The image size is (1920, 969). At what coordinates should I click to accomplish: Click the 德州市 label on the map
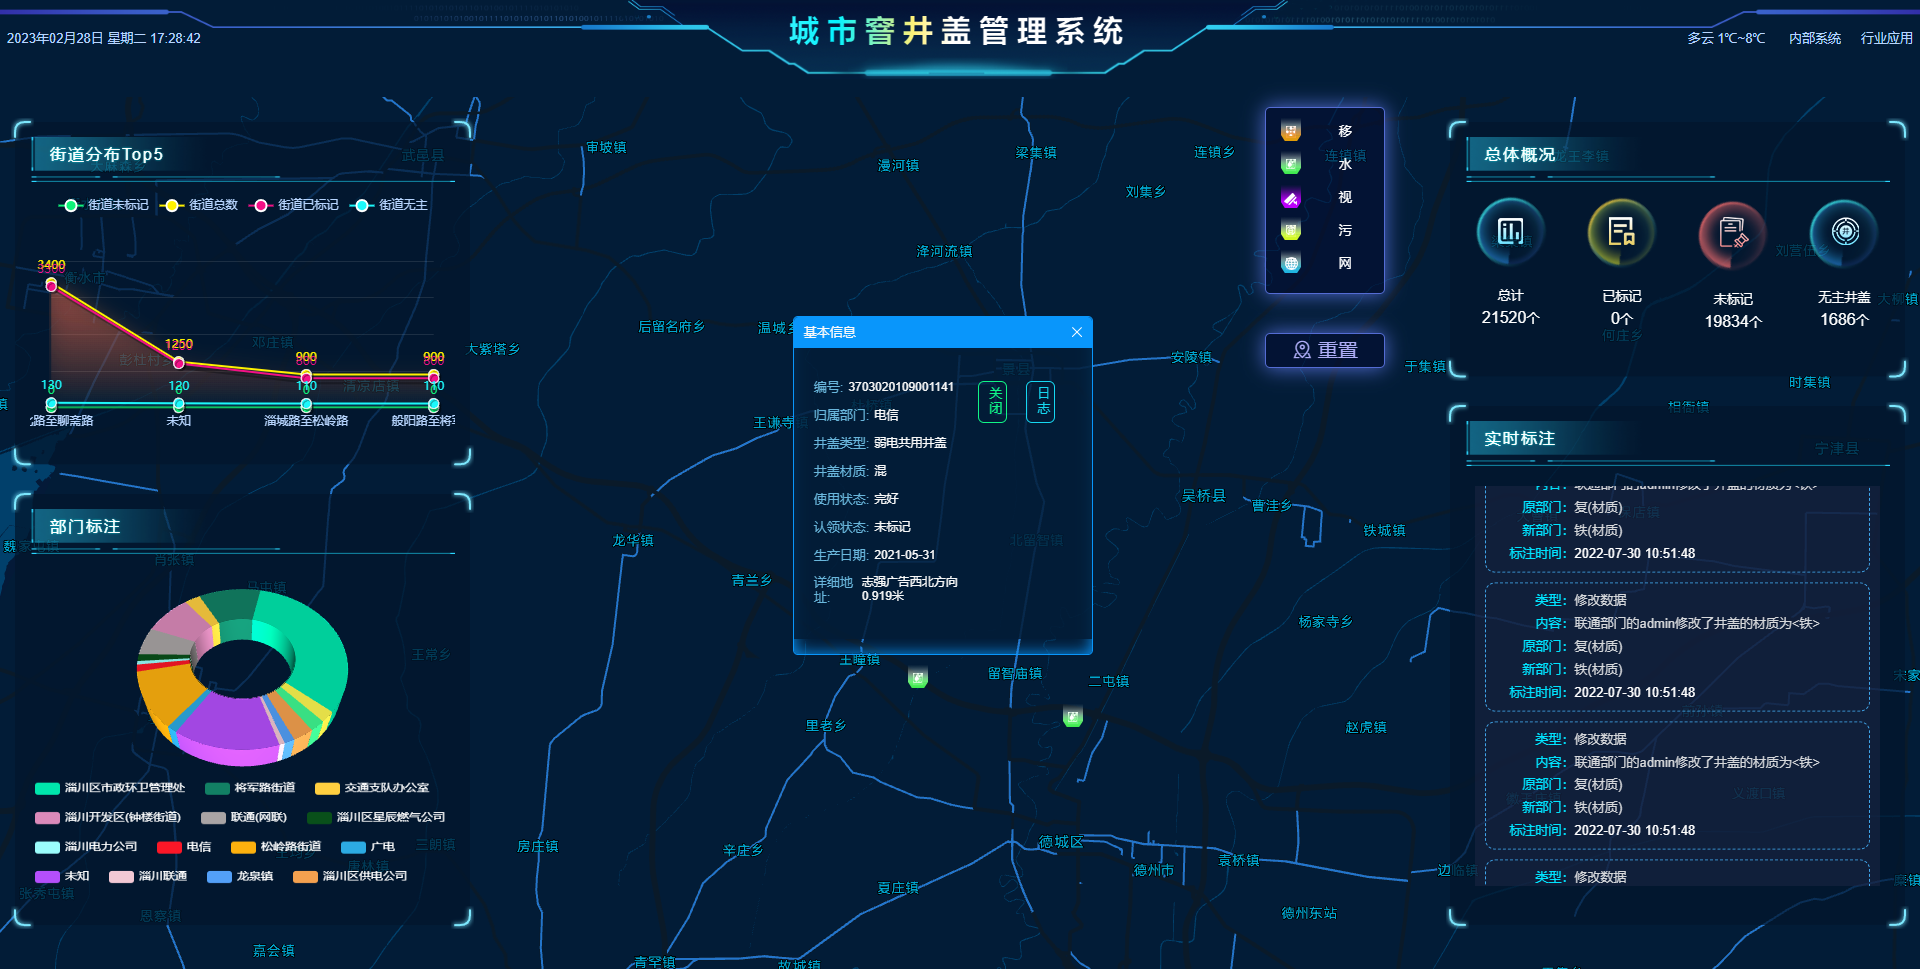click(1153, 870)
